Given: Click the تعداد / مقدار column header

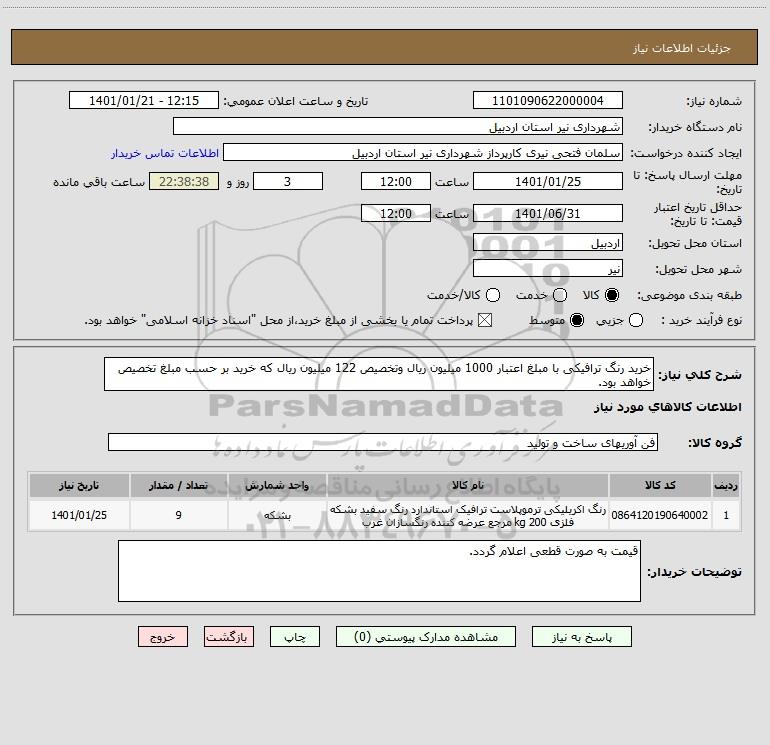Looking at the screenshot, I should 178,485.
